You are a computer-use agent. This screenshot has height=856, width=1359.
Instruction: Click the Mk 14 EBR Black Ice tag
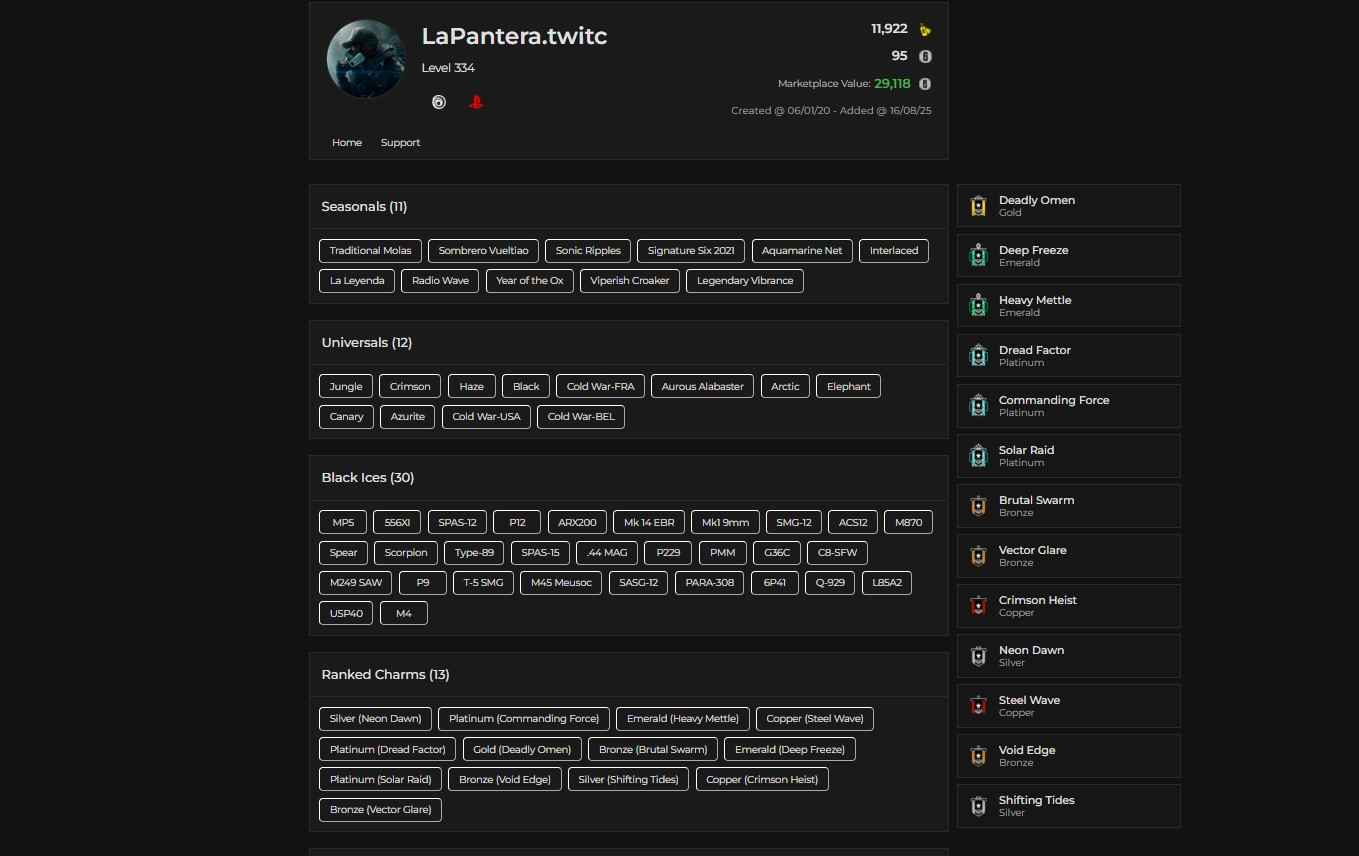(x=649, y=523)
